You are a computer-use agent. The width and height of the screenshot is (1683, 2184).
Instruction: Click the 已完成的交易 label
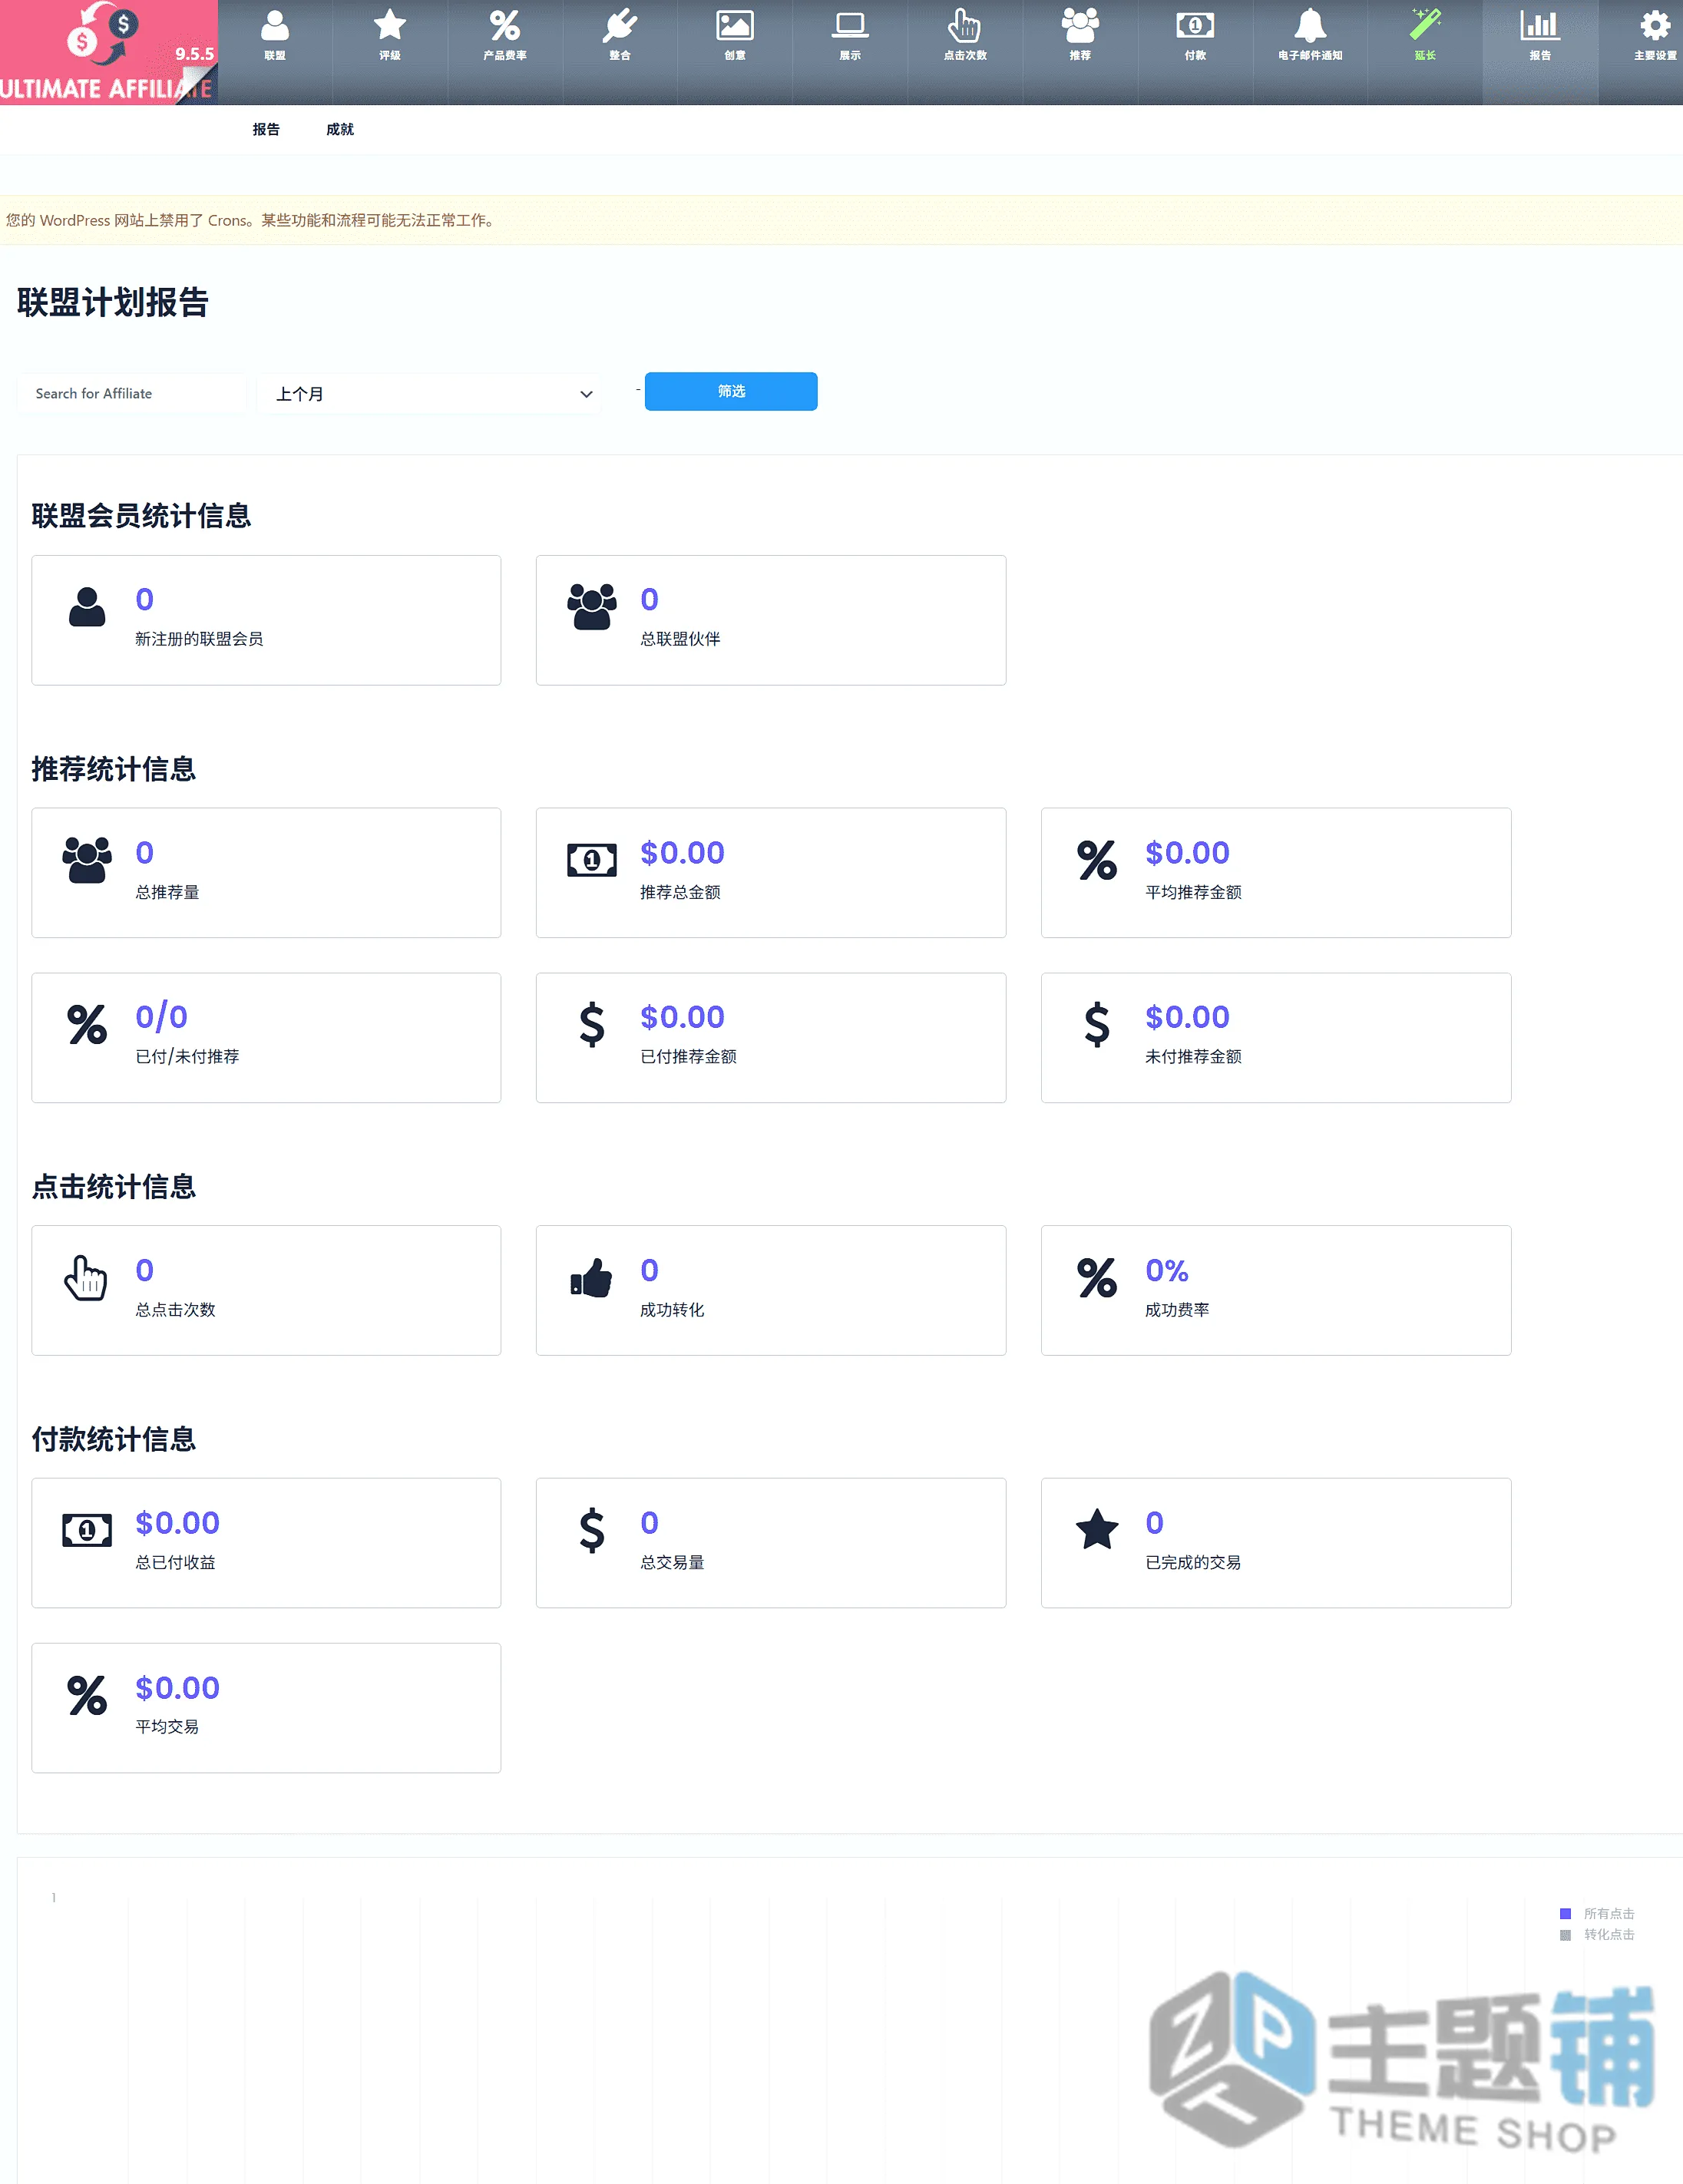pyautogui.click(x=1193, y=1562)
